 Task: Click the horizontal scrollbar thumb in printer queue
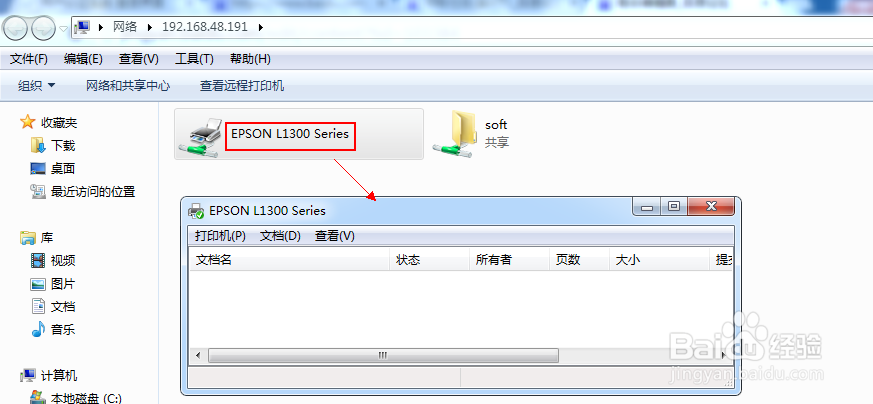coord(383,355)
